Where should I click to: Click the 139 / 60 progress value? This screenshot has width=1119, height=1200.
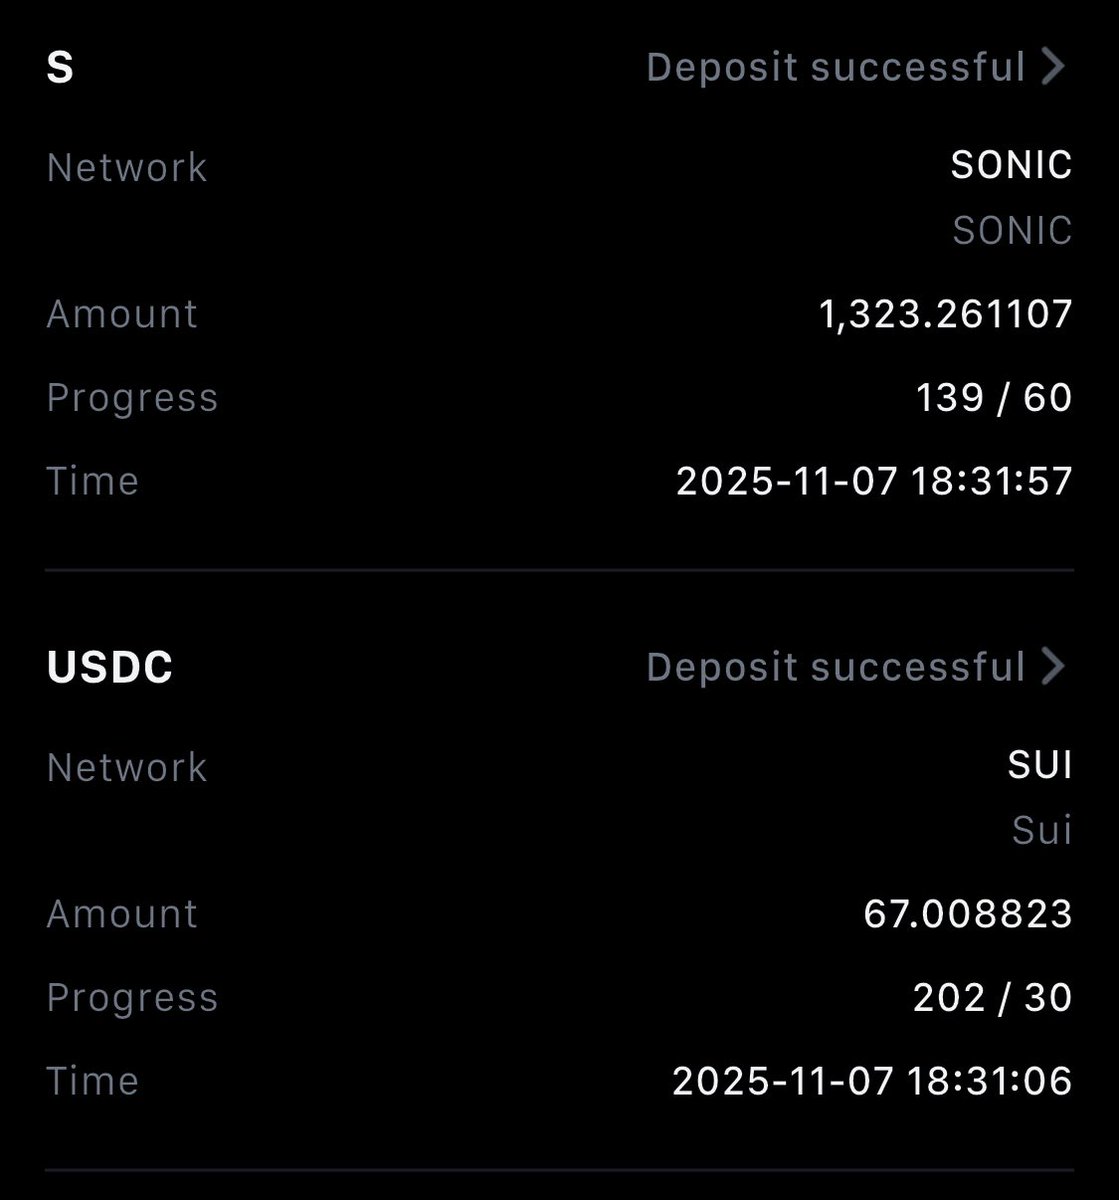point(994,398)
